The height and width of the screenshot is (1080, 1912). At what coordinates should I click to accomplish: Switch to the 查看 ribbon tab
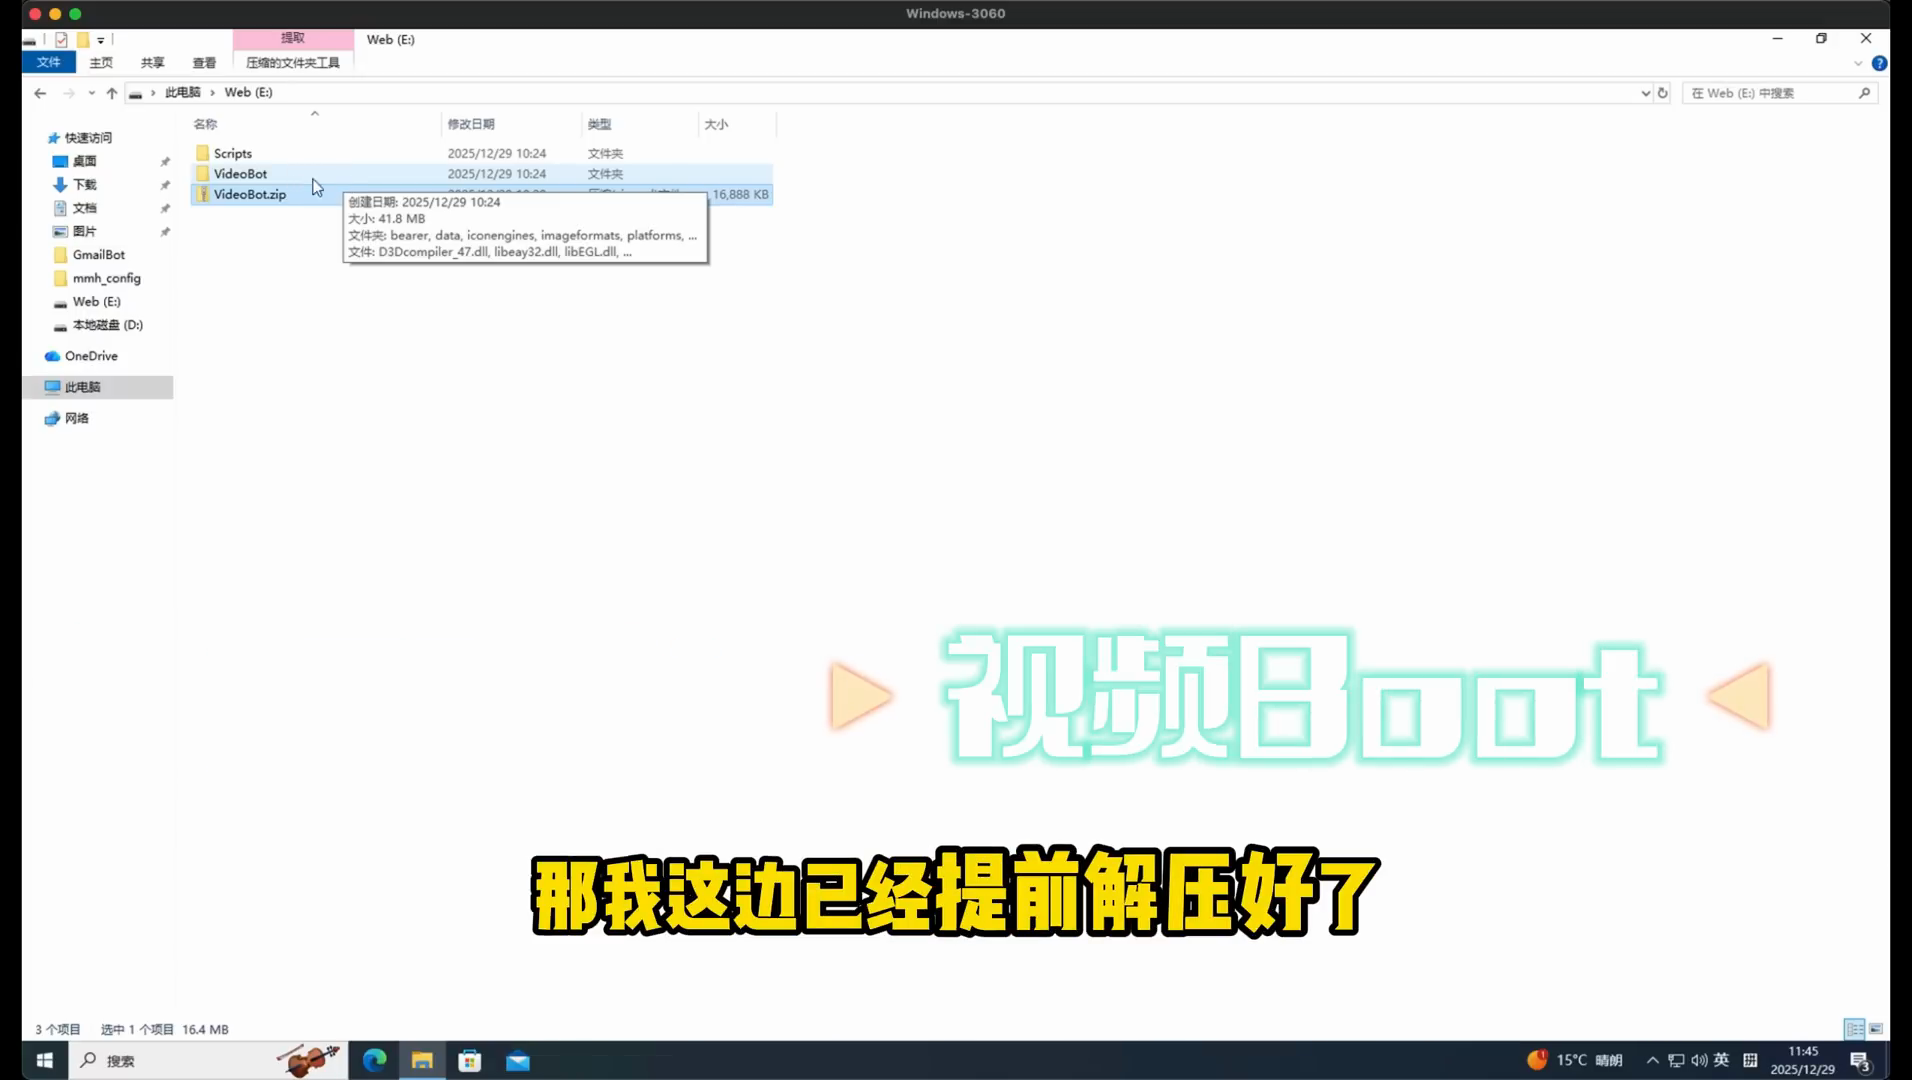[x=204, y=62]
